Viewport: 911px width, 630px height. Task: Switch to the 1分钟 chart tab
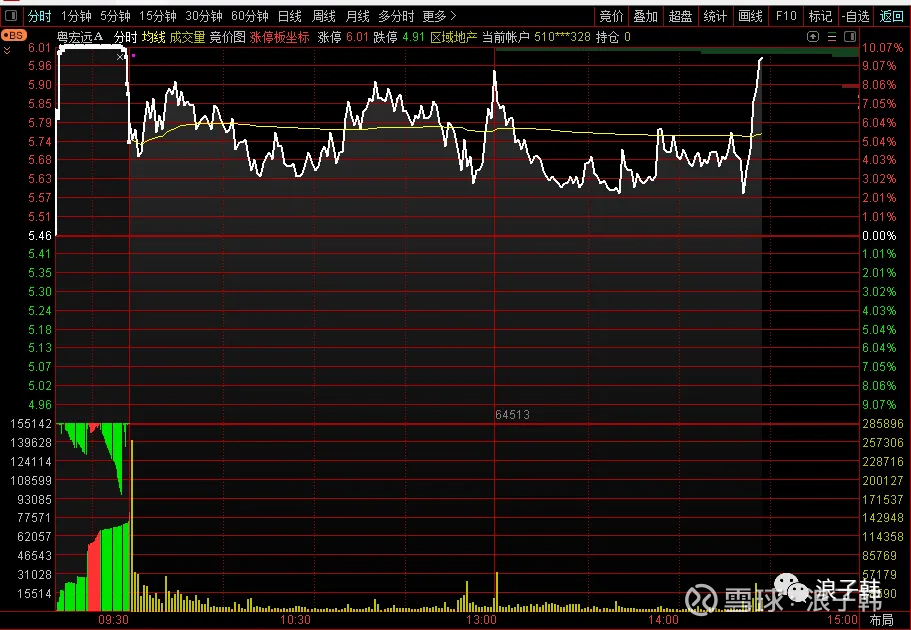77,16
